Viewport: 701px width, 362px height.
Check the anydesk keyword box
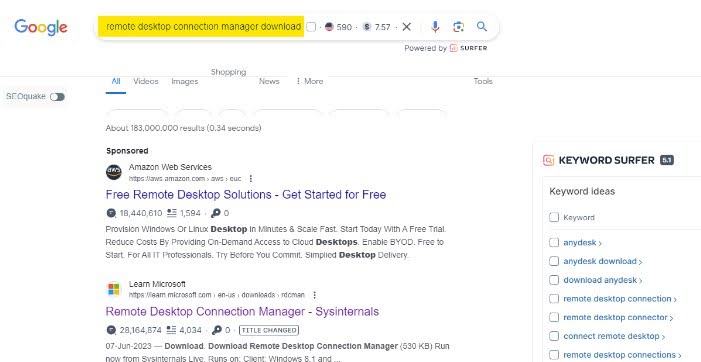[554, 242]
